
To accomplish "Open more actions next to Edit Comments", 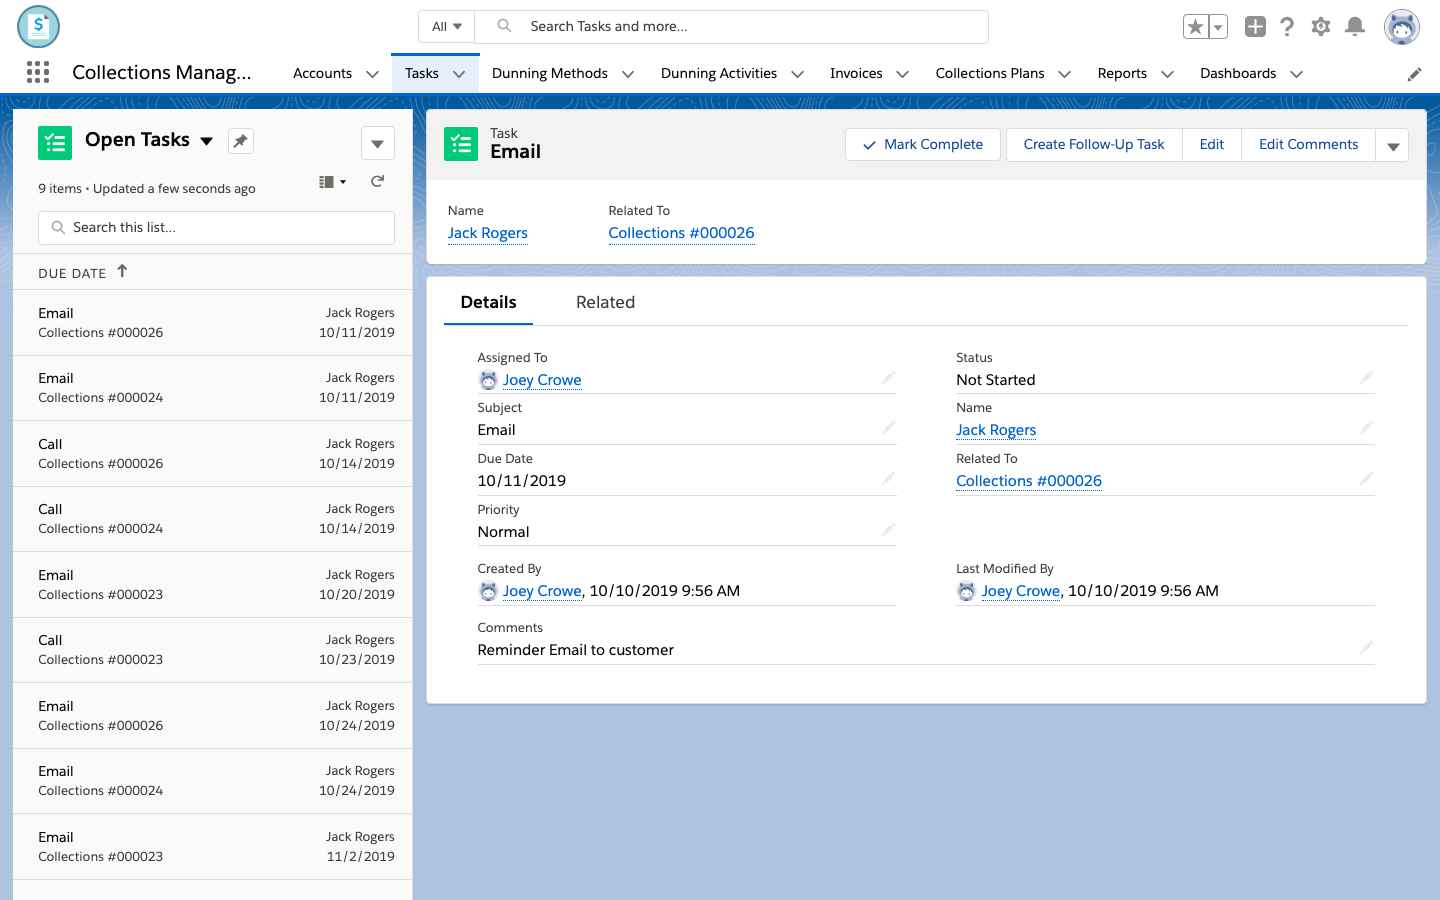I will pyautogui.click(x=1392, y=144).
